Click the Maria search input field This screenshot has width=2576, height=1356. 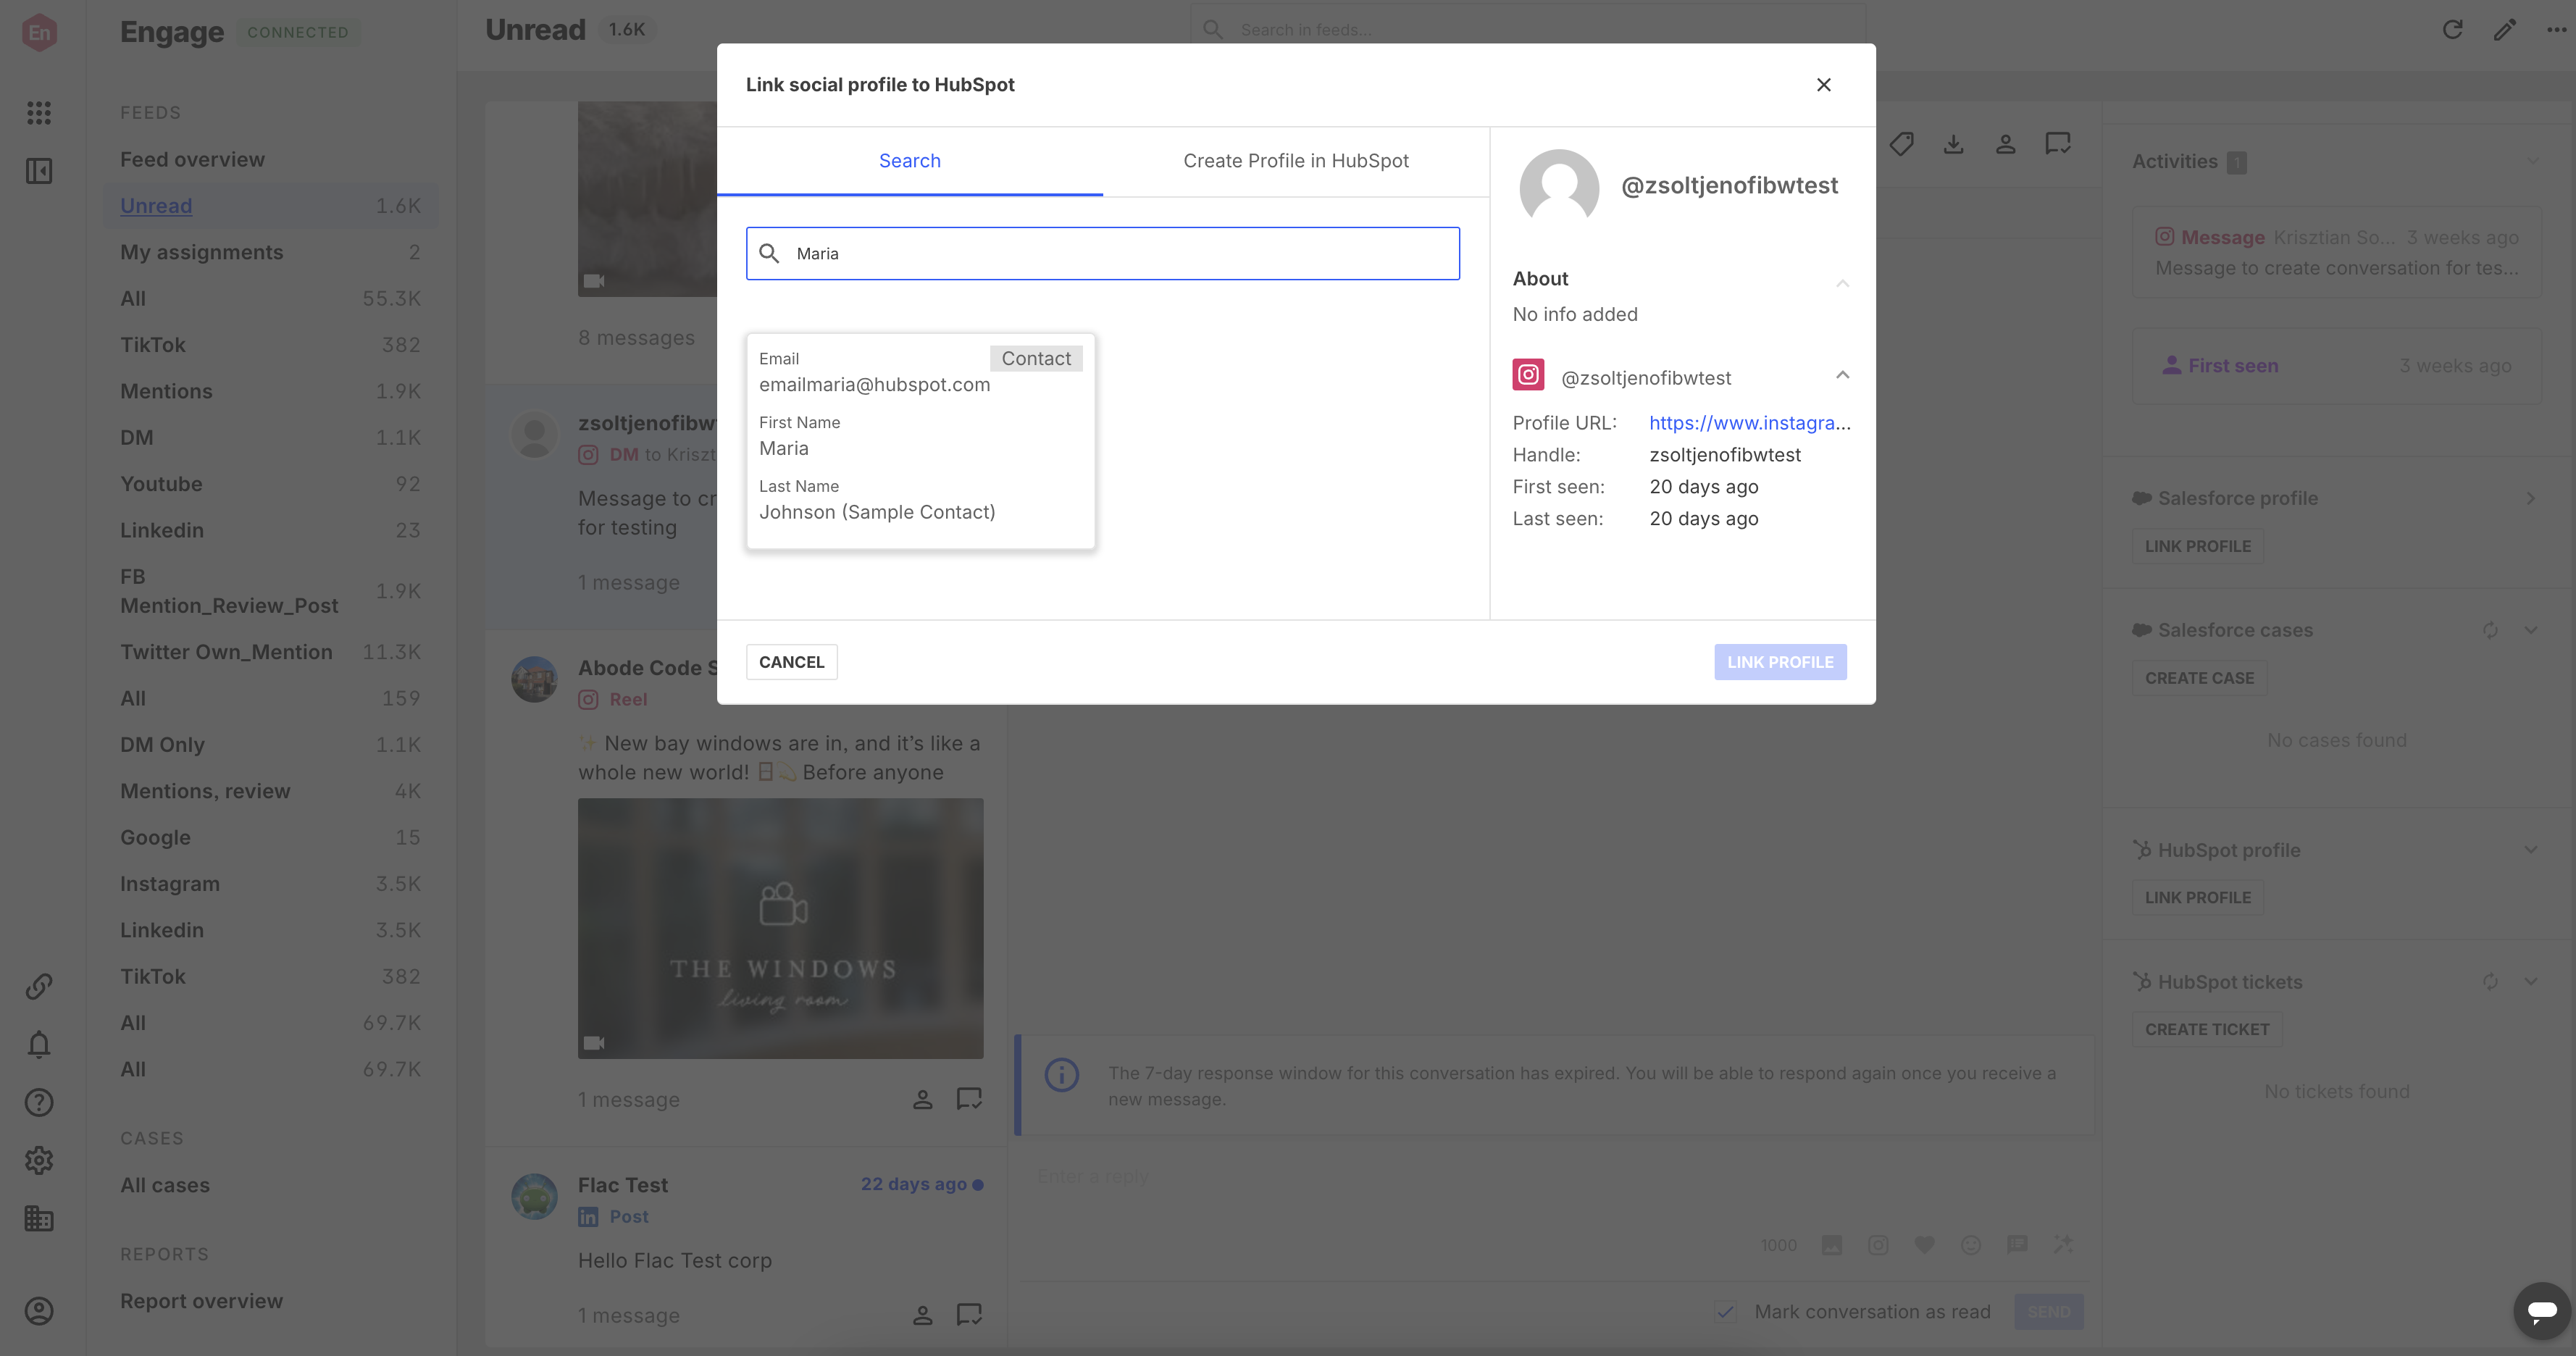(x=1102, y=253)
